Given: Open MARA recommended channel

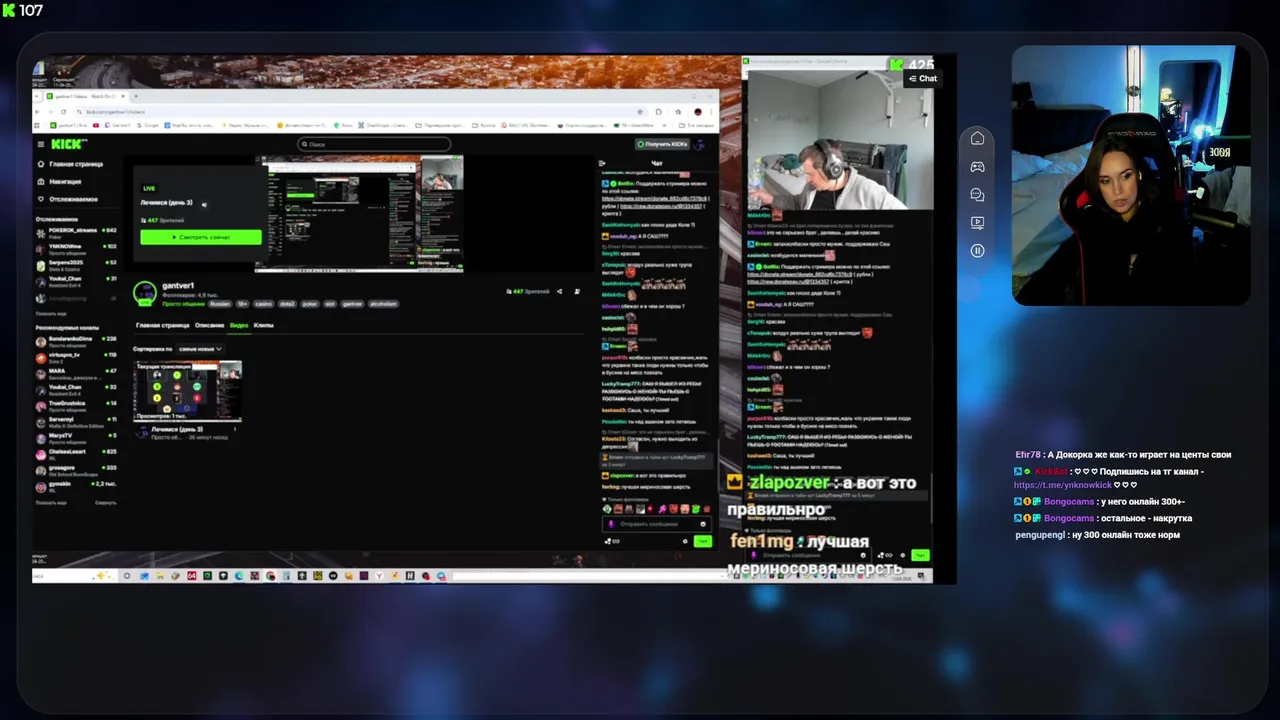Looking at the screenshot, I should [77, 372].
